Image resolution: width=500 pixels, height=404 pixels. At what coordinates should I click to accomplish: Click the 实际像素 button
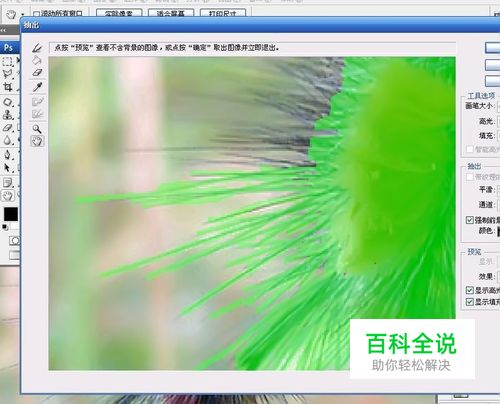pos(119,13)
